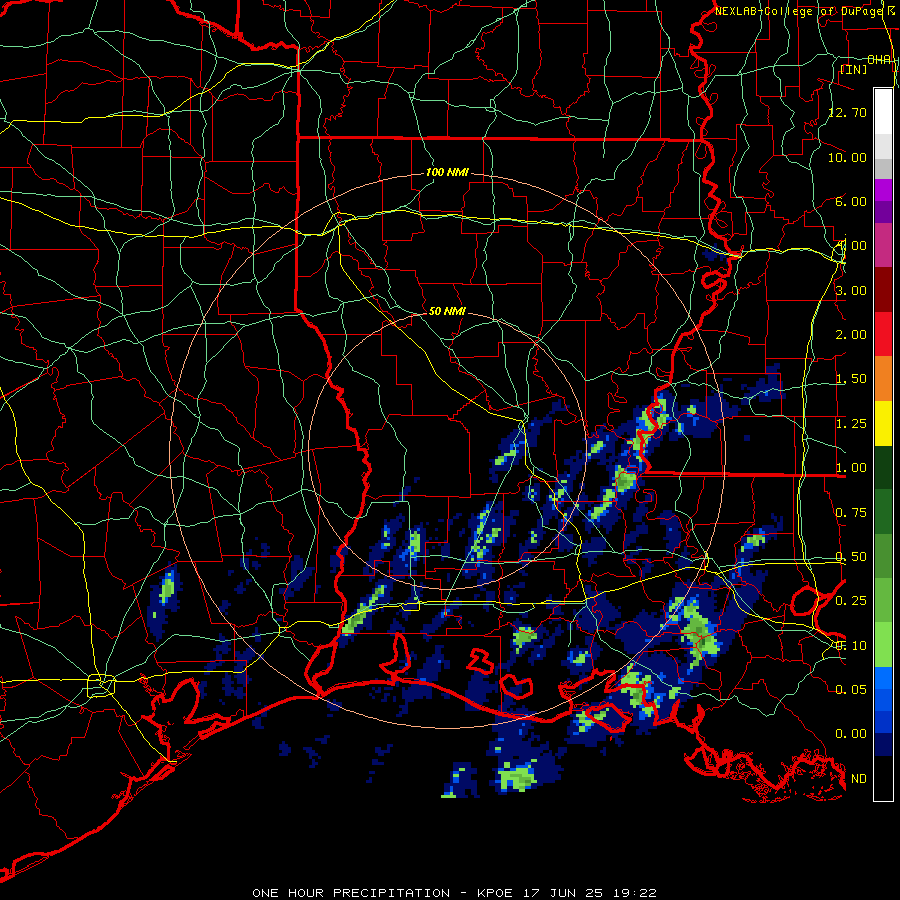Pick the pink swatch beside 4.00

click(883, 245)
